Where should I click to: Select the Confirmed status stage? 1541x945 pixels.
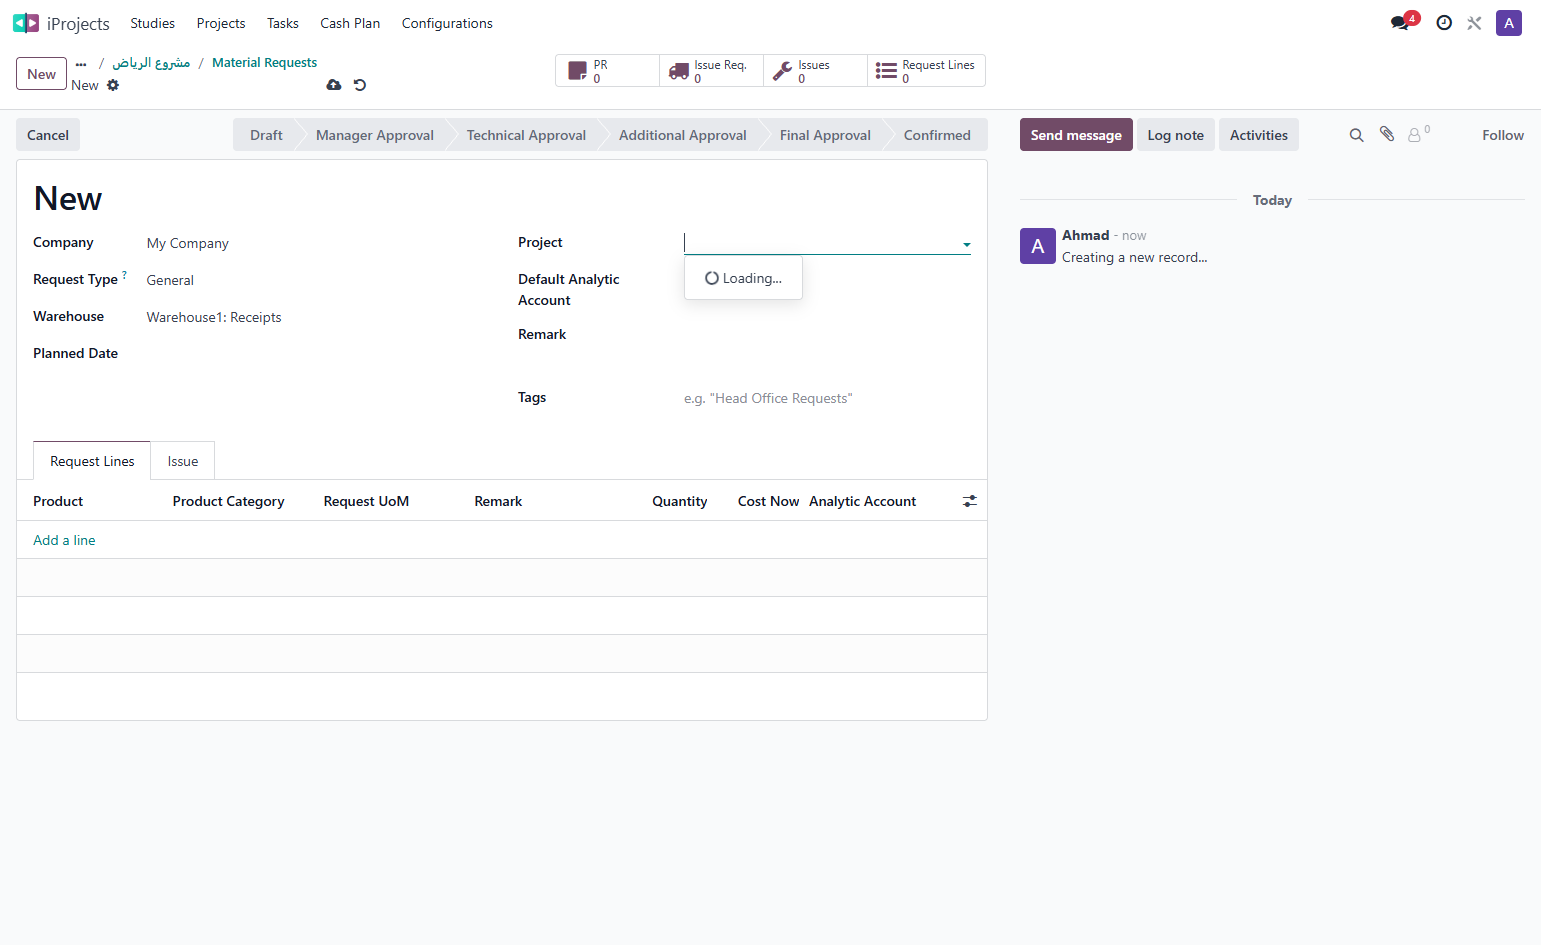coord(937,135)
